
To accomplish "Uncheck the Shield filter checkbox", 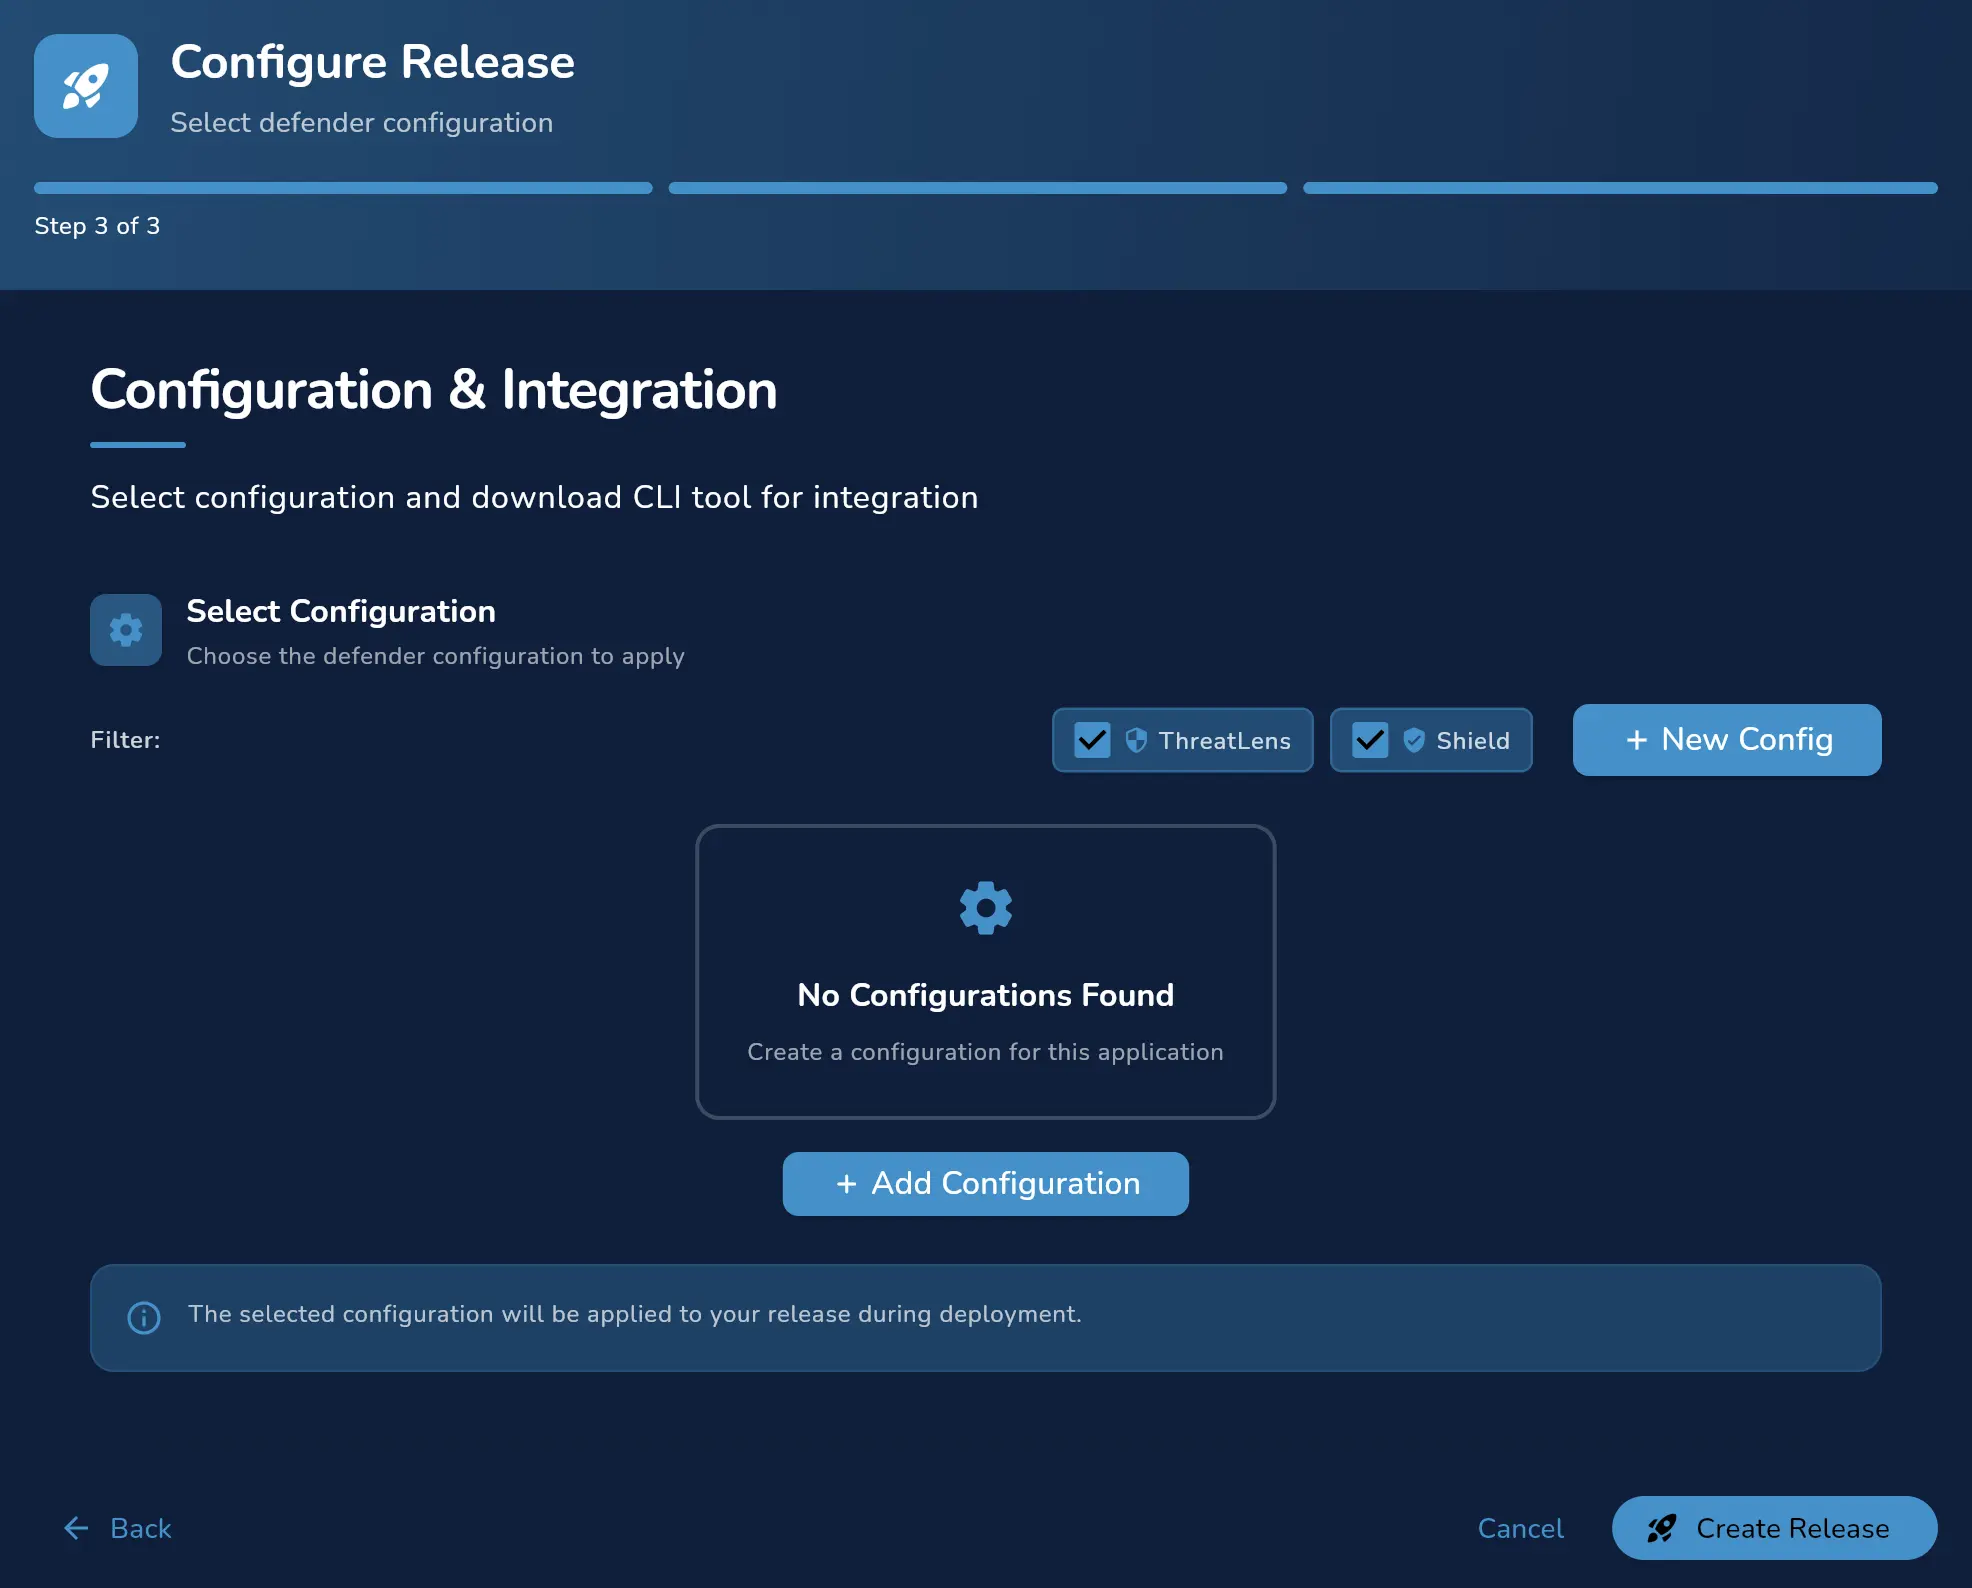I will tap(1370, 740).
